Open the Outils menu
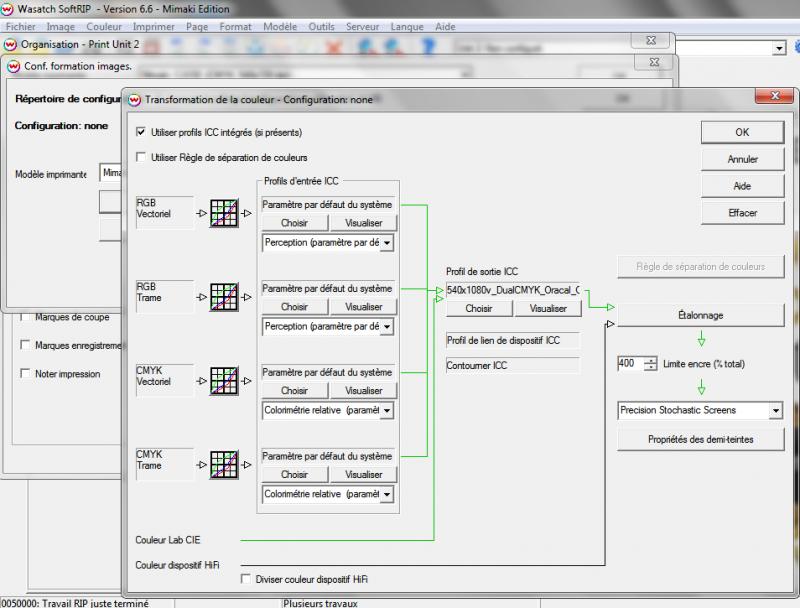Viewport: 800px width, 608px height. (x=321, y=27)
